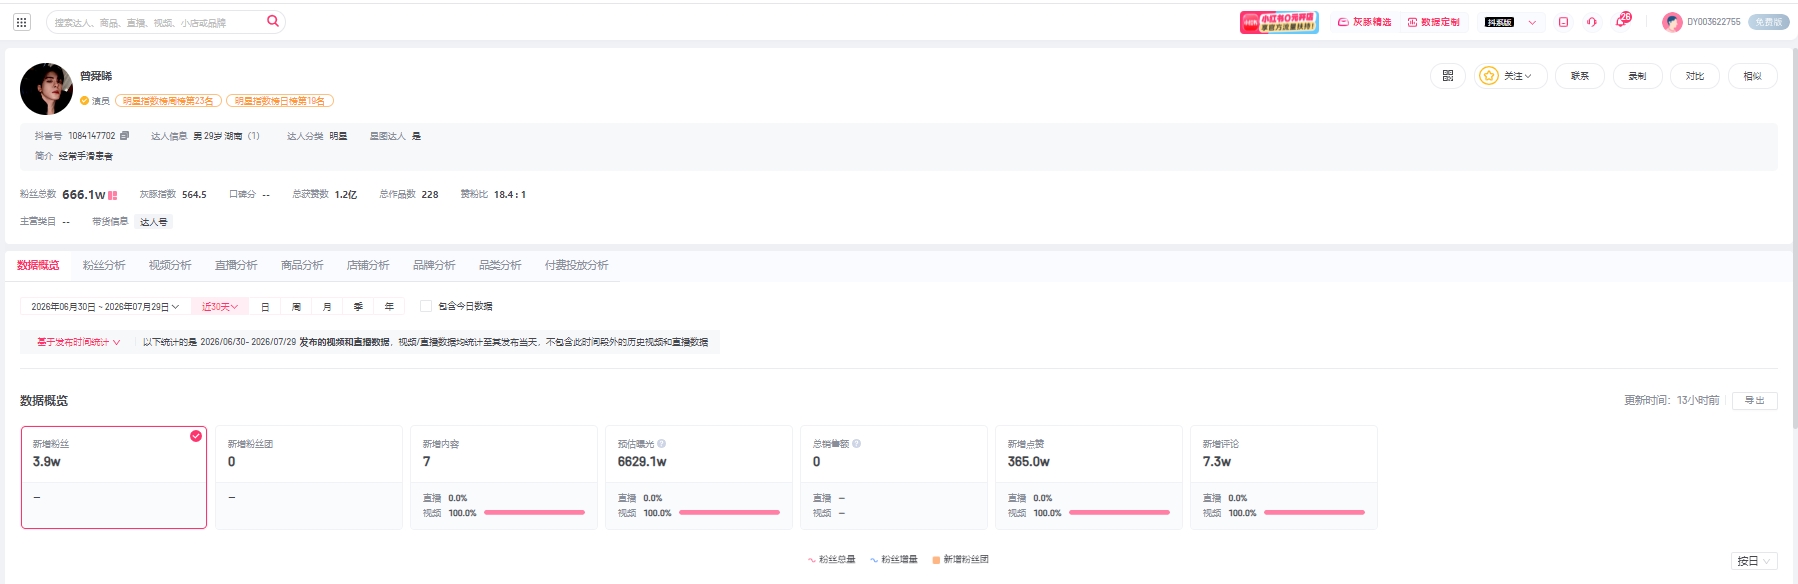
Task: Expand the 基于发布时间统计 dropdown
Action: [x=78, y=342]
